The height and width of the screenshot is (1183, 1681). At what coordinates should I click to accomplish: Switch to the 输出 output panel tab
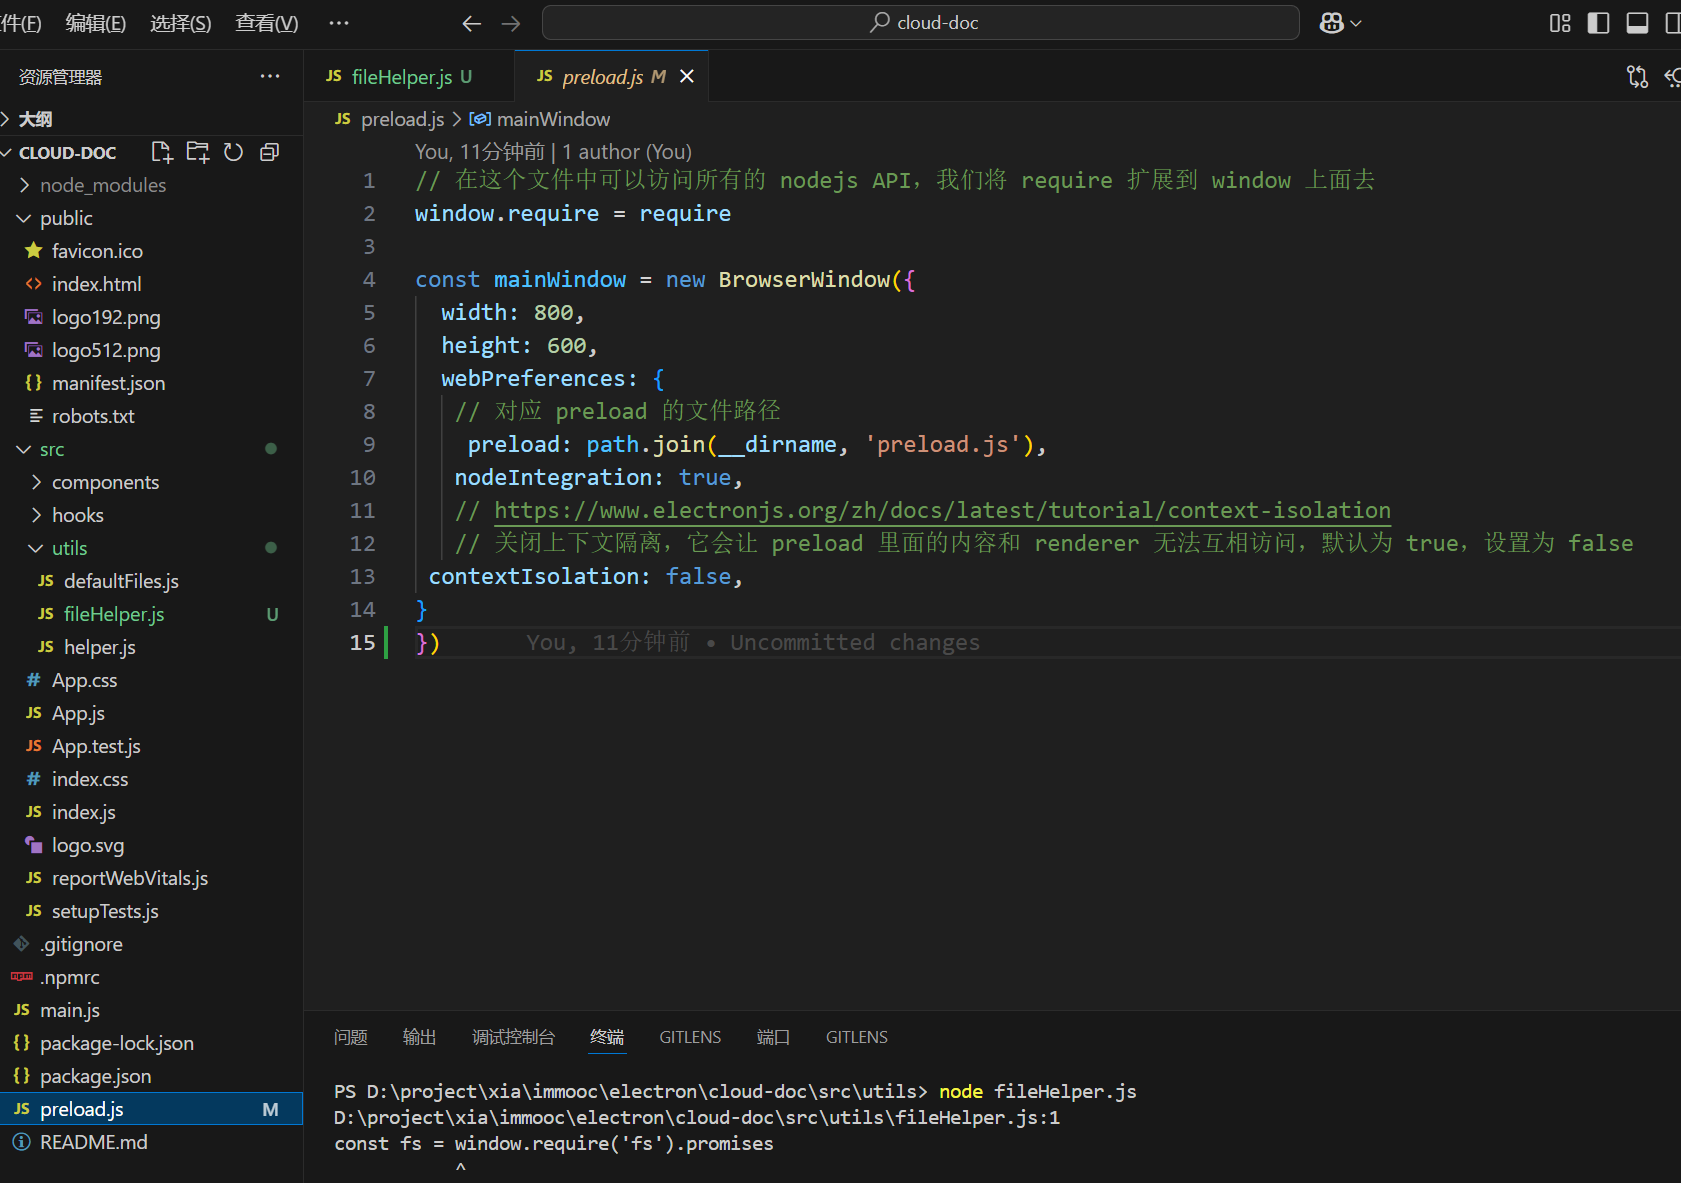419,1037
